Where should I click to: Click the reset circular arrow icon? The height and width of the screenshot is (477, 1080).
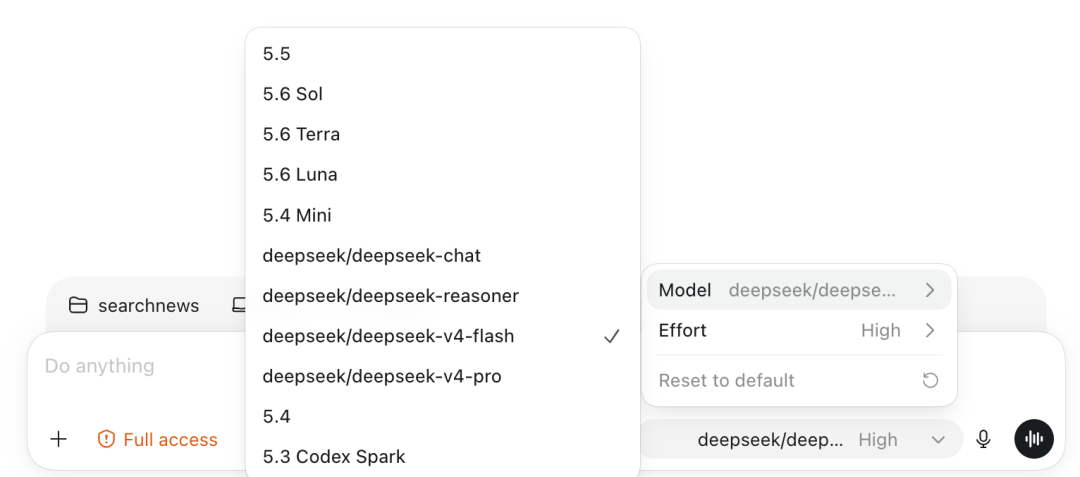tap(931, 381)
